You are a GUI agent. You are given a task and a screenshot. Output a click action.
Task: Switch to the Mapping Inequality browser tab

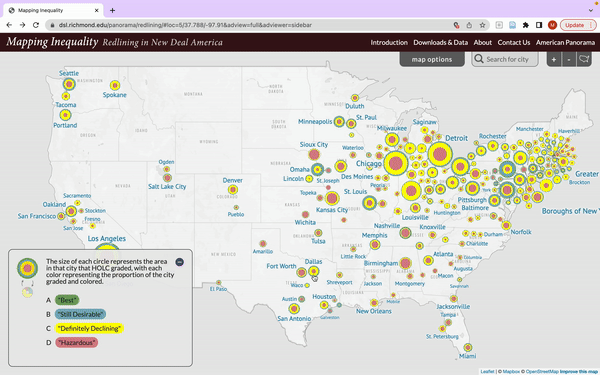coord(53,10)
